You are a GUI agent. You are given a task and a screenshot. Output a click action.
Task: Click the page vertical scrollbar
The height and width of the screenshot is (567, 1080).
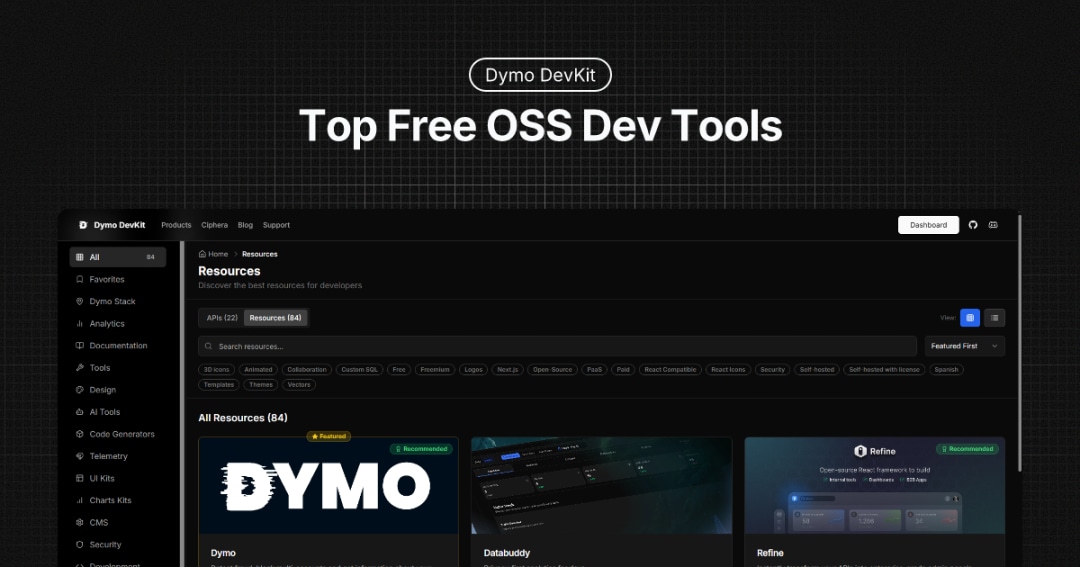pos(1019,344)
